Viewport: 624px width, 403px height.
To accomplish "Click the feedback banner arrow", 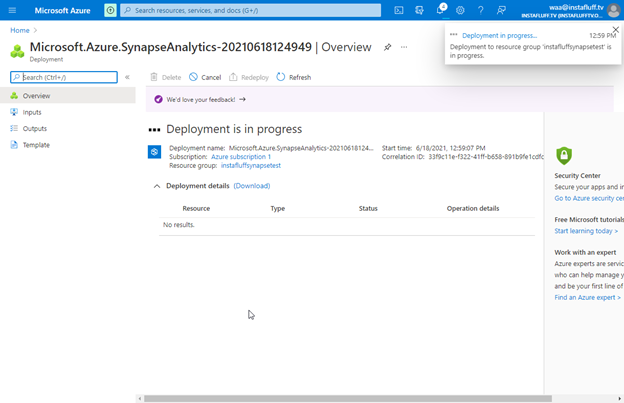I will point(242,99).
